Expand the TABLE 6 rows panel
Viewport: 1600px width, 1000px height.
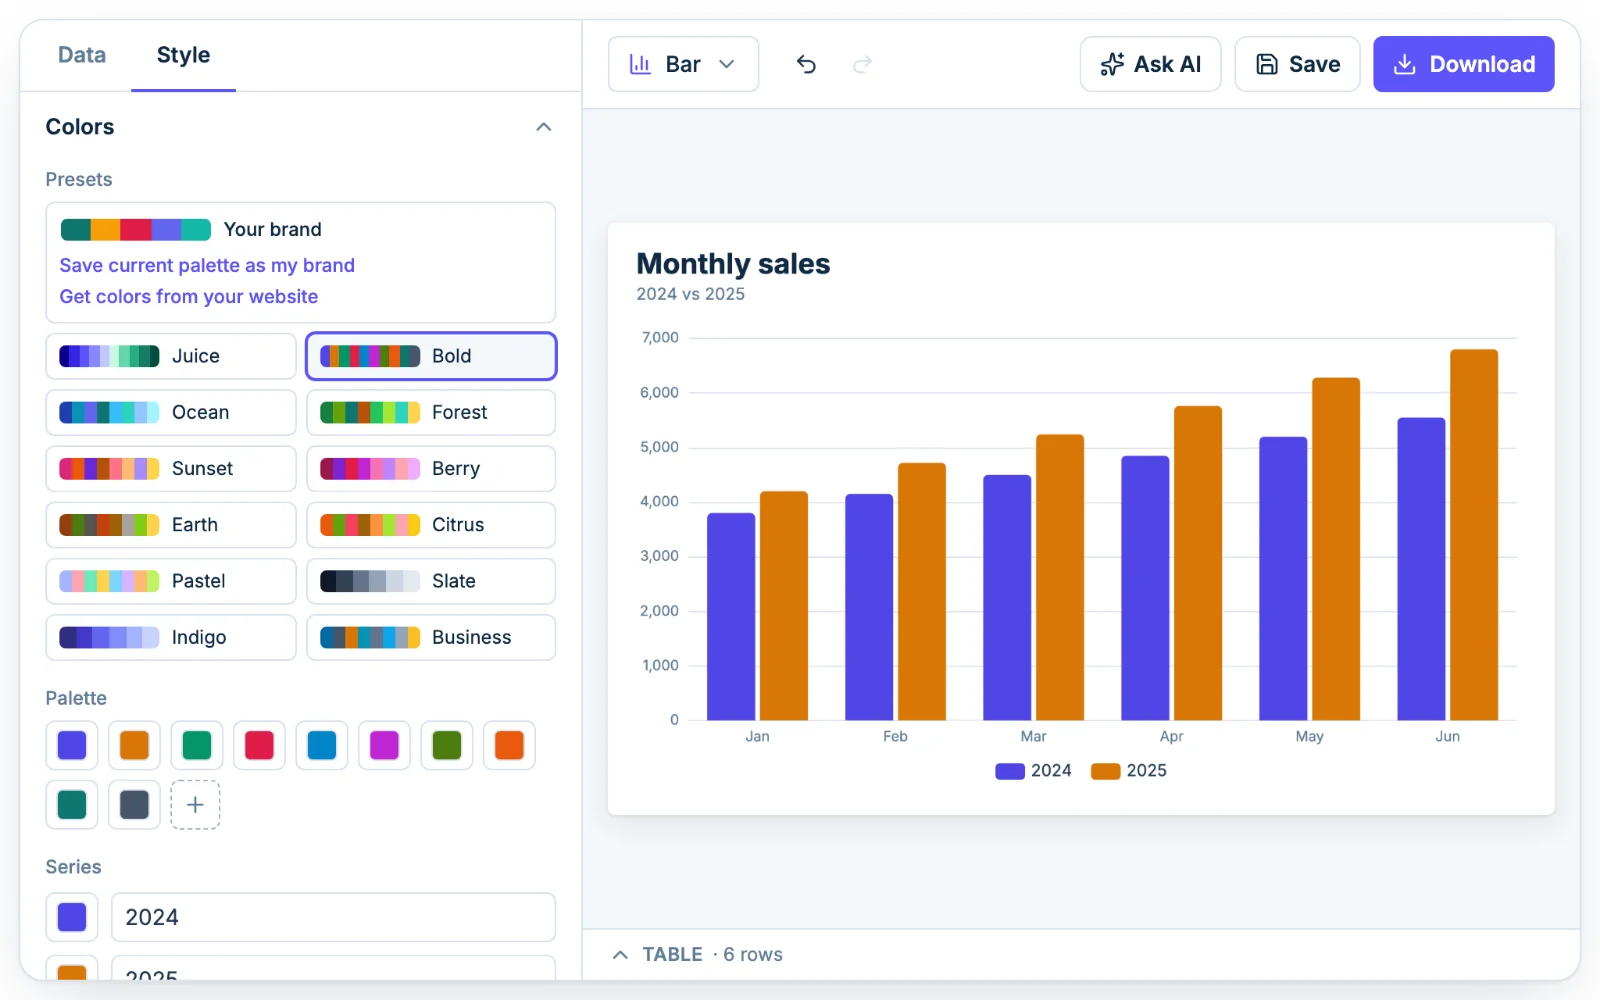point(697,954)
